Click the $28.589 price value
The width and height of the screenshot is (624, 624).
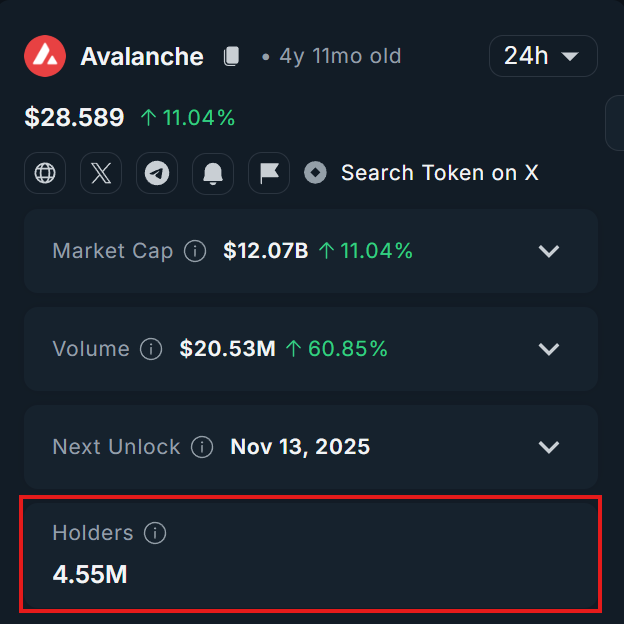coord(74,117)
